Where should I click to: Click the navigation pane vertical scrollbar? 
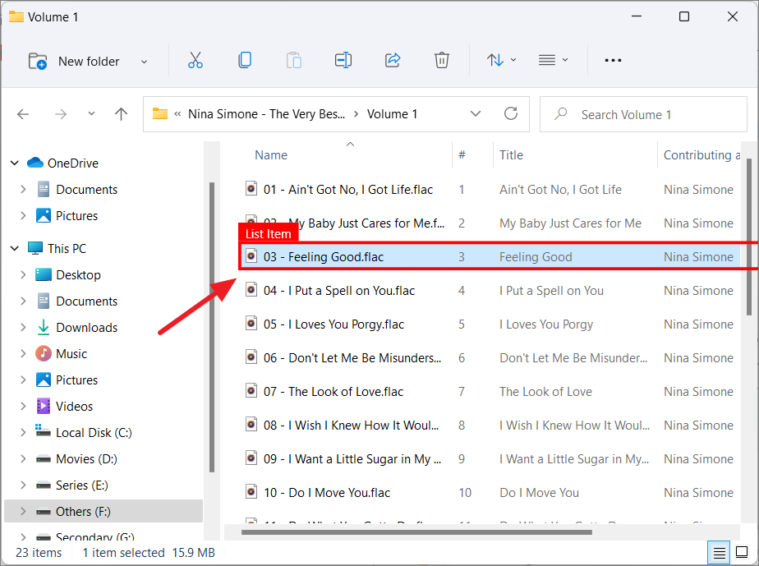tap(212, 327)
